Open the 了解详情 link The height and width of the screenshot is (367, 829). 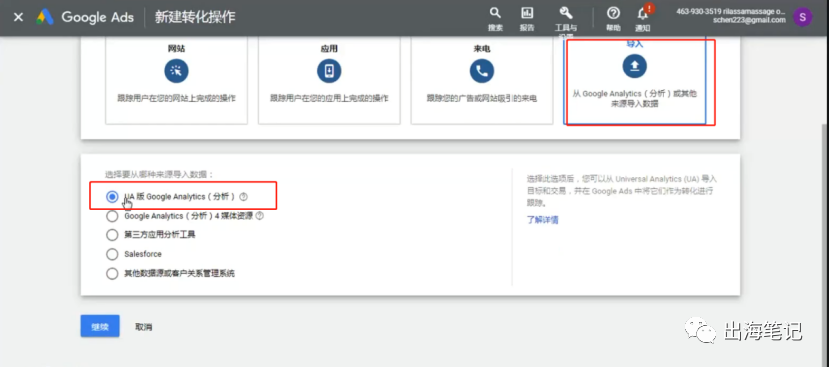pos(542,220)
